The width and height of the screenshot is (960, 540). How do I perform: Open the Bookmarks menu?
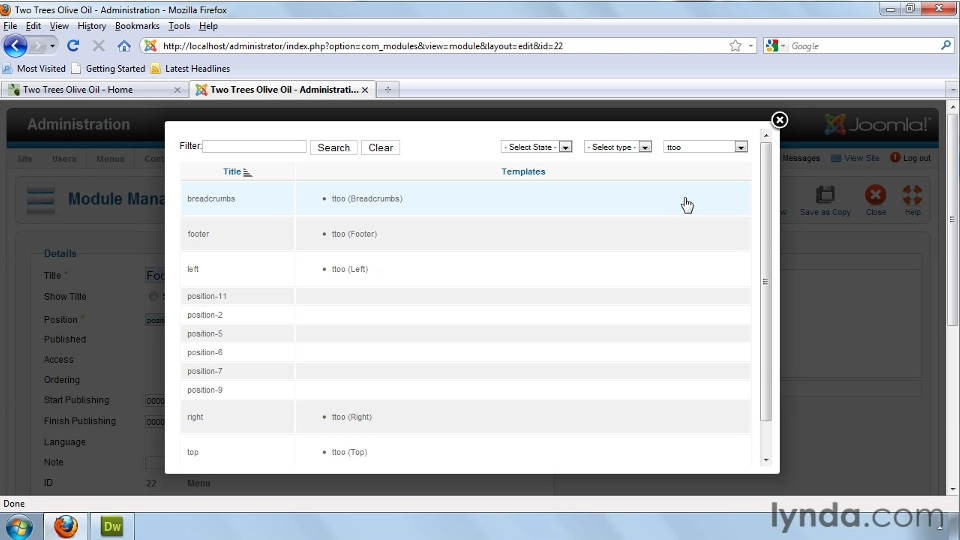137,26
